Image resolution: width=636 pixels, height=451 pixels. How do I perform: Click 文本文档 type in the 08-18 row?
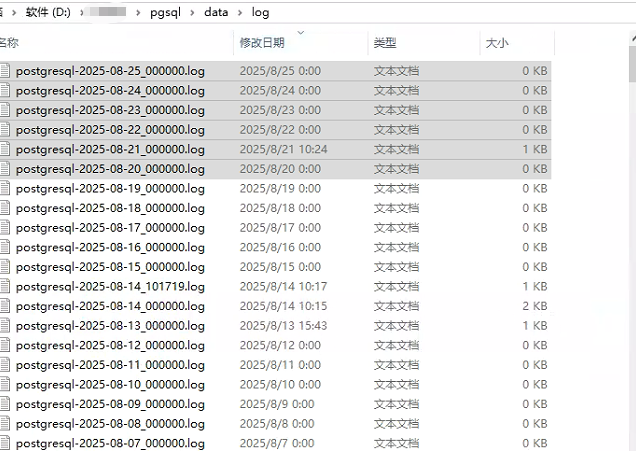[x=396, y=208]
